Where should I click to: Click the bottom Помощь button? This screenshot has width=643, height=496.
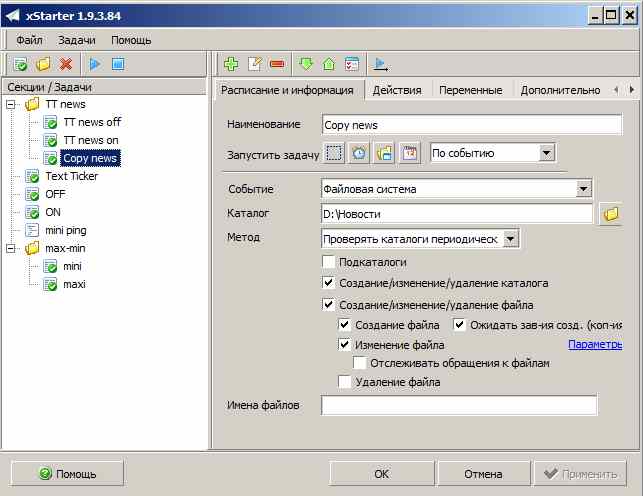67,474
